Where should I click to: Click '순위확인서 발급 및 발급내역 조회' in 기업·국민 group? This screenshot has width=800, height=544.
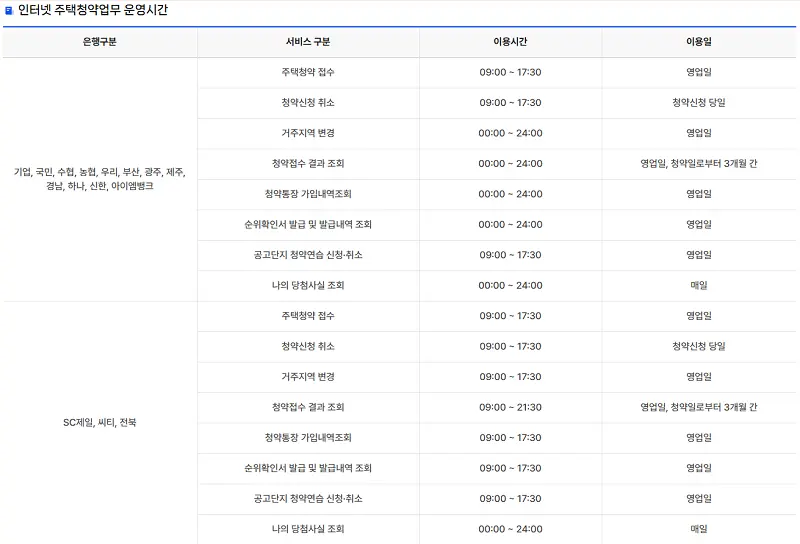[x=308, y=225]
